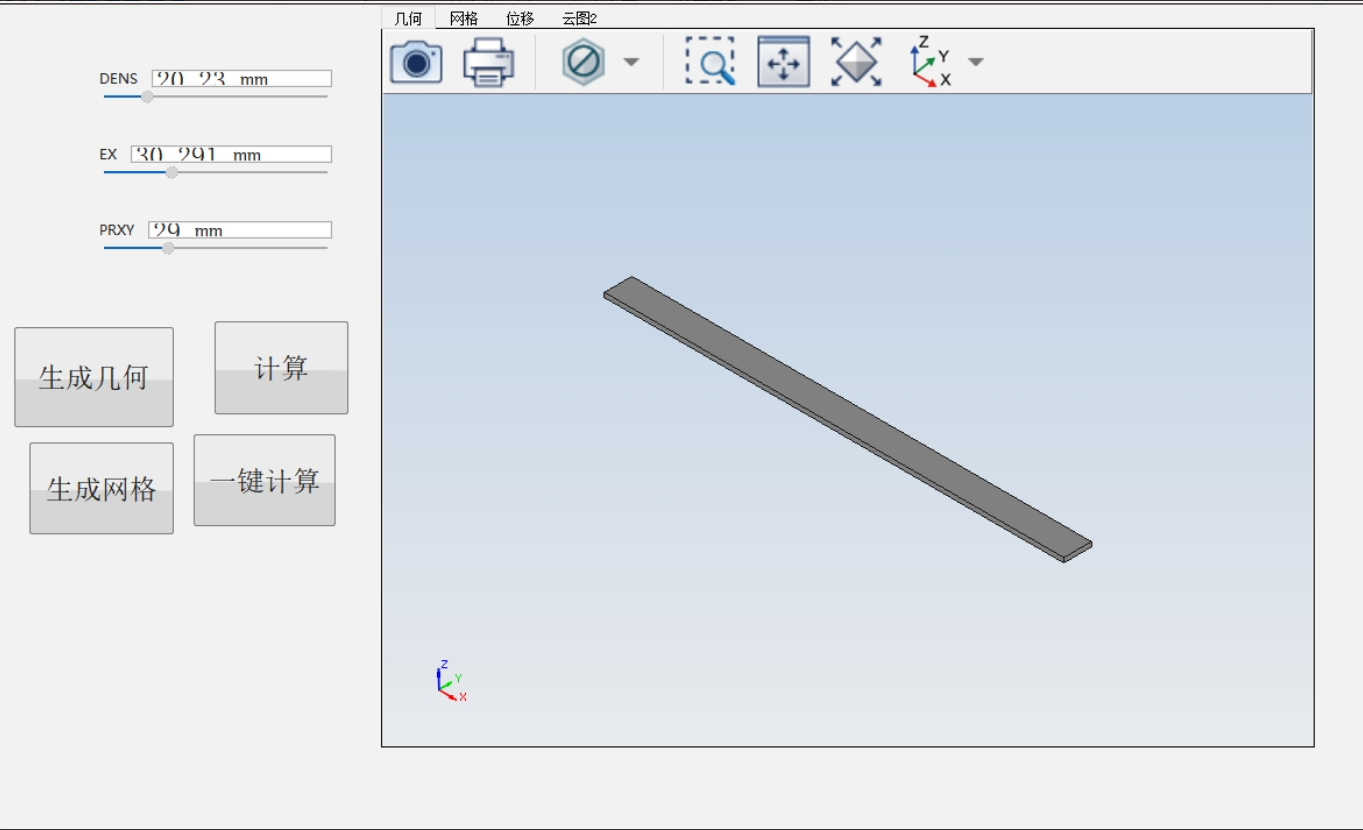Click the 生成几何 button
Image resolution: width=1363 pixels, height=830 pixels.
point(94,377)
